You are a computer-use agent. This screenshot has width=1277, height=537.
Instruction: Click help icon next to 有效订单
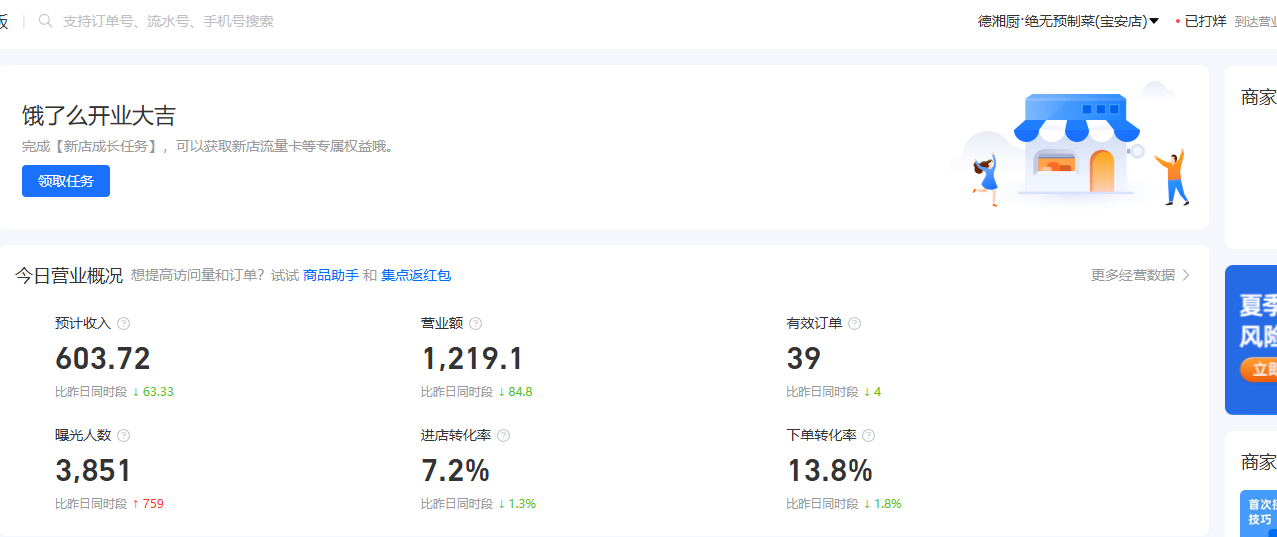pyautogui.click(x=855, y=323)
